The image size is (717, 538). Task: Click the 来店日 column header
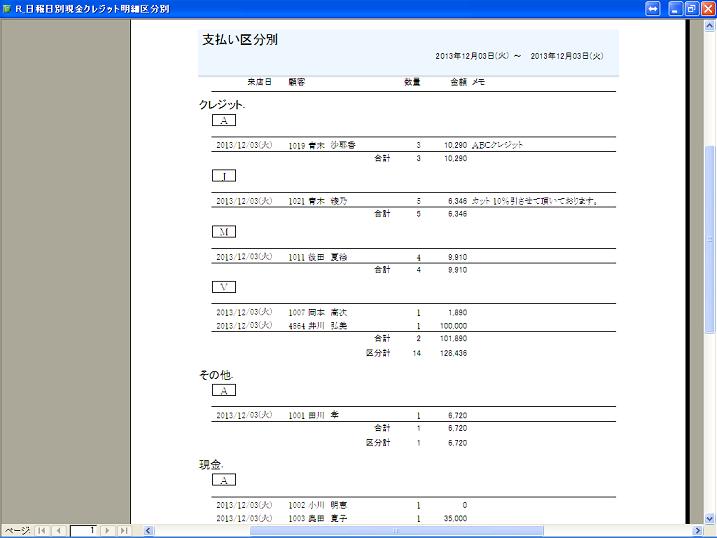[259, 82]
